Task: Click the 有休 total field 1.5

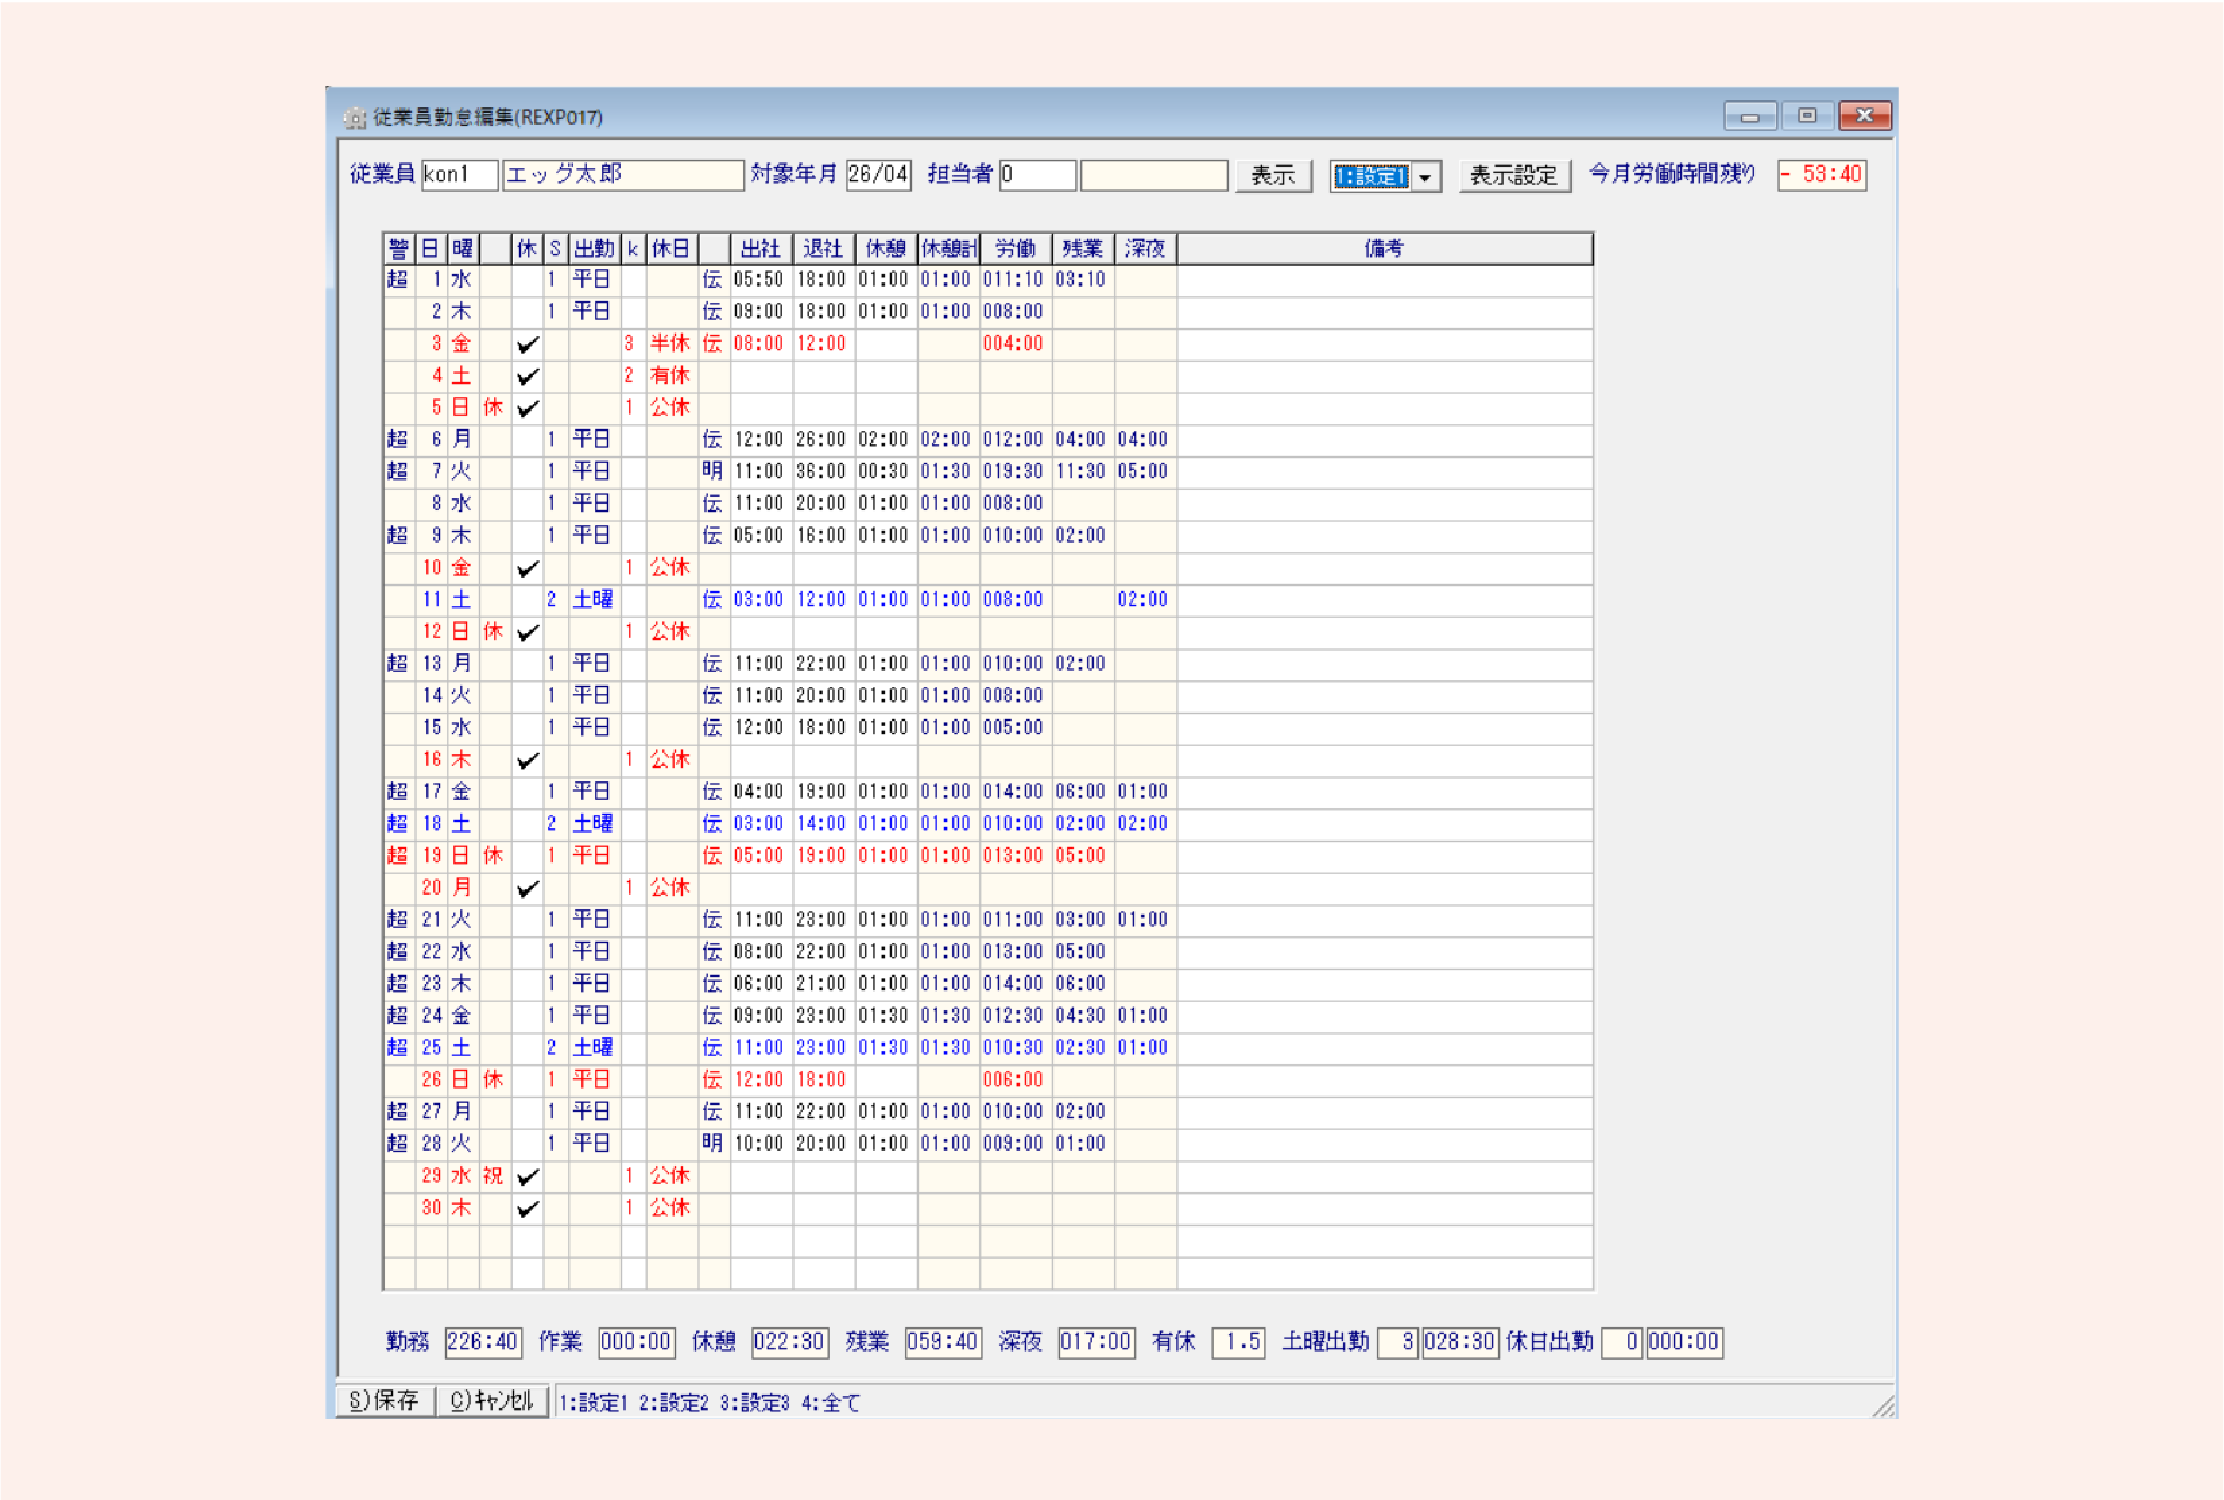Action: point(1238,1342)
